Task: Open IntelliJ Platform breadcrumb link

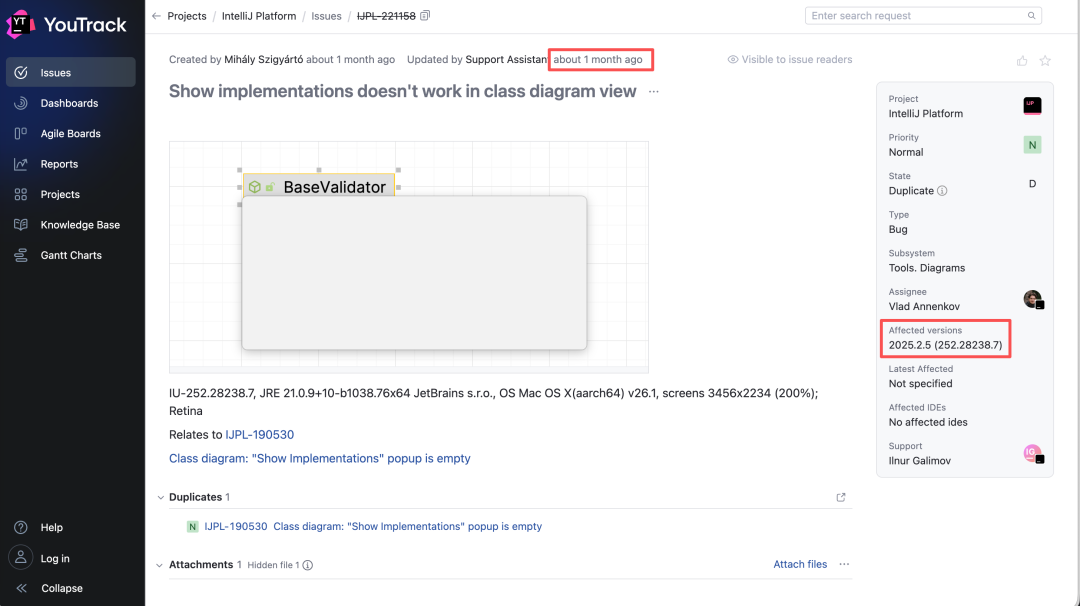Action: (259, 16)
